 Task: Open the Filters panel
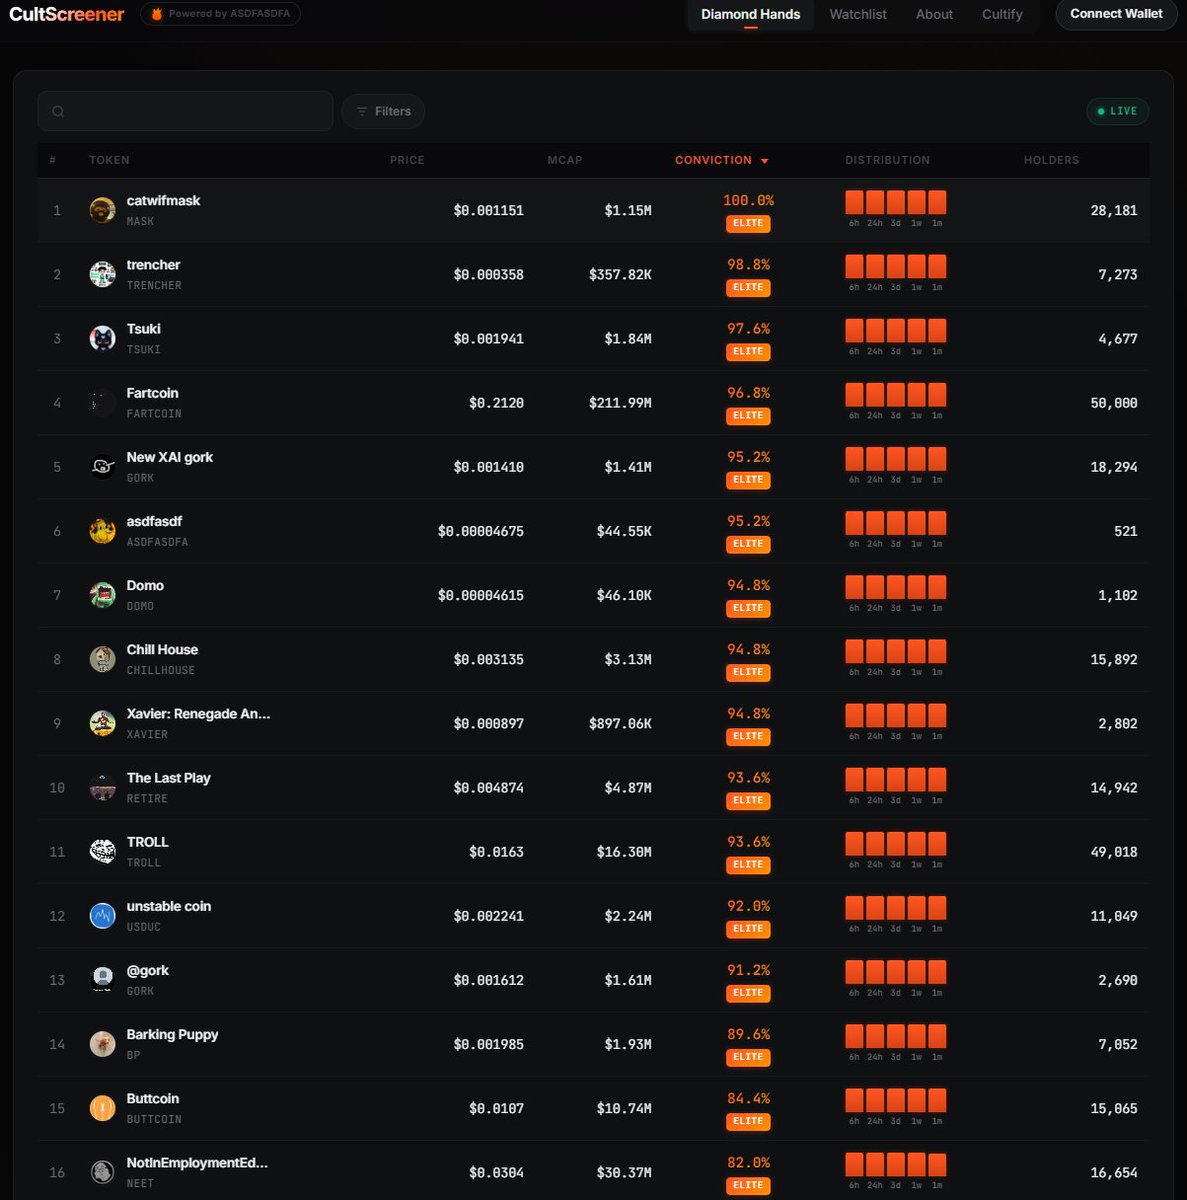click(x=383, y=111)
